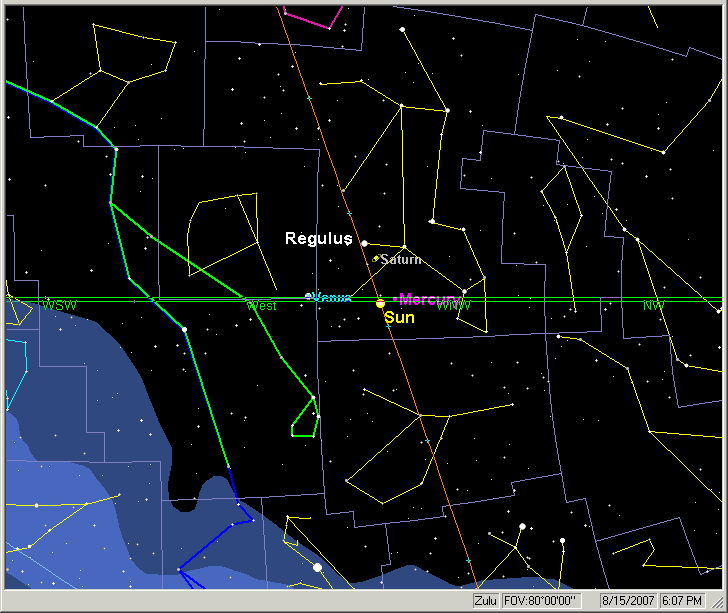
Task: Select the magenta Mercury marker dot
Action: (396, 299)
